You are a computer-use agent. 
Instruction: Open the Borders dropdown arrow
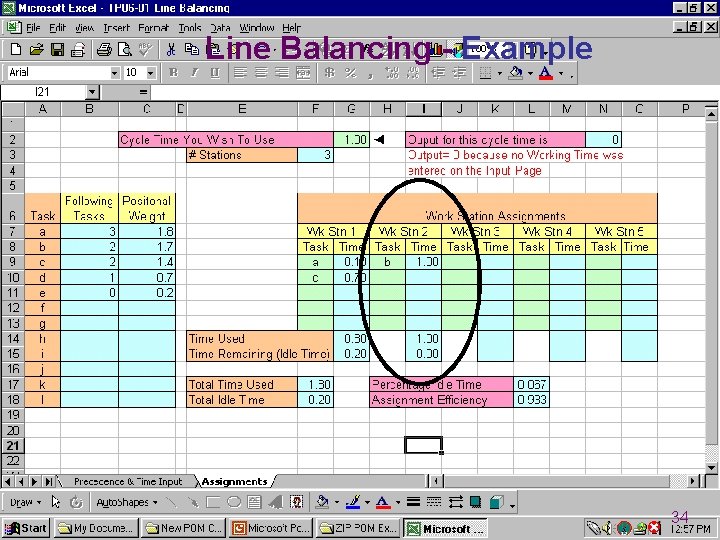500,73
